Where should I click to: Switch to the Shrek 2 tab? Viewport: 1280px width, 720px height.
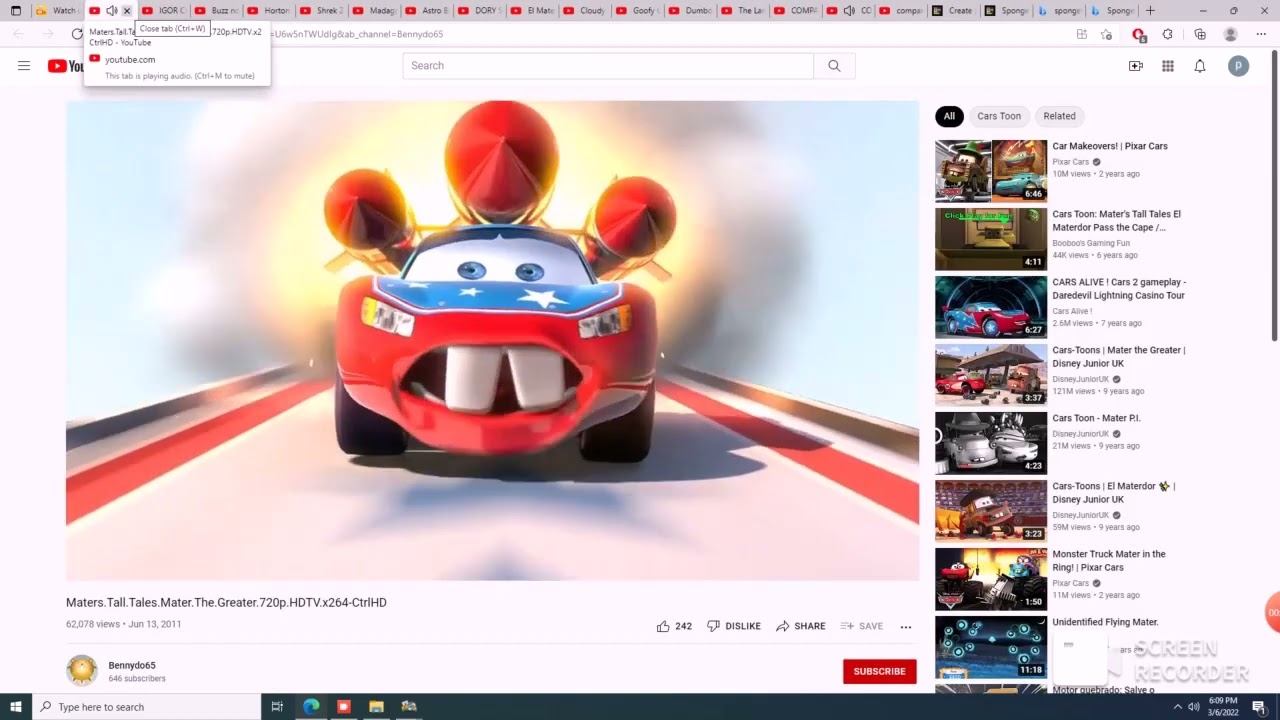tap(322, 11)
